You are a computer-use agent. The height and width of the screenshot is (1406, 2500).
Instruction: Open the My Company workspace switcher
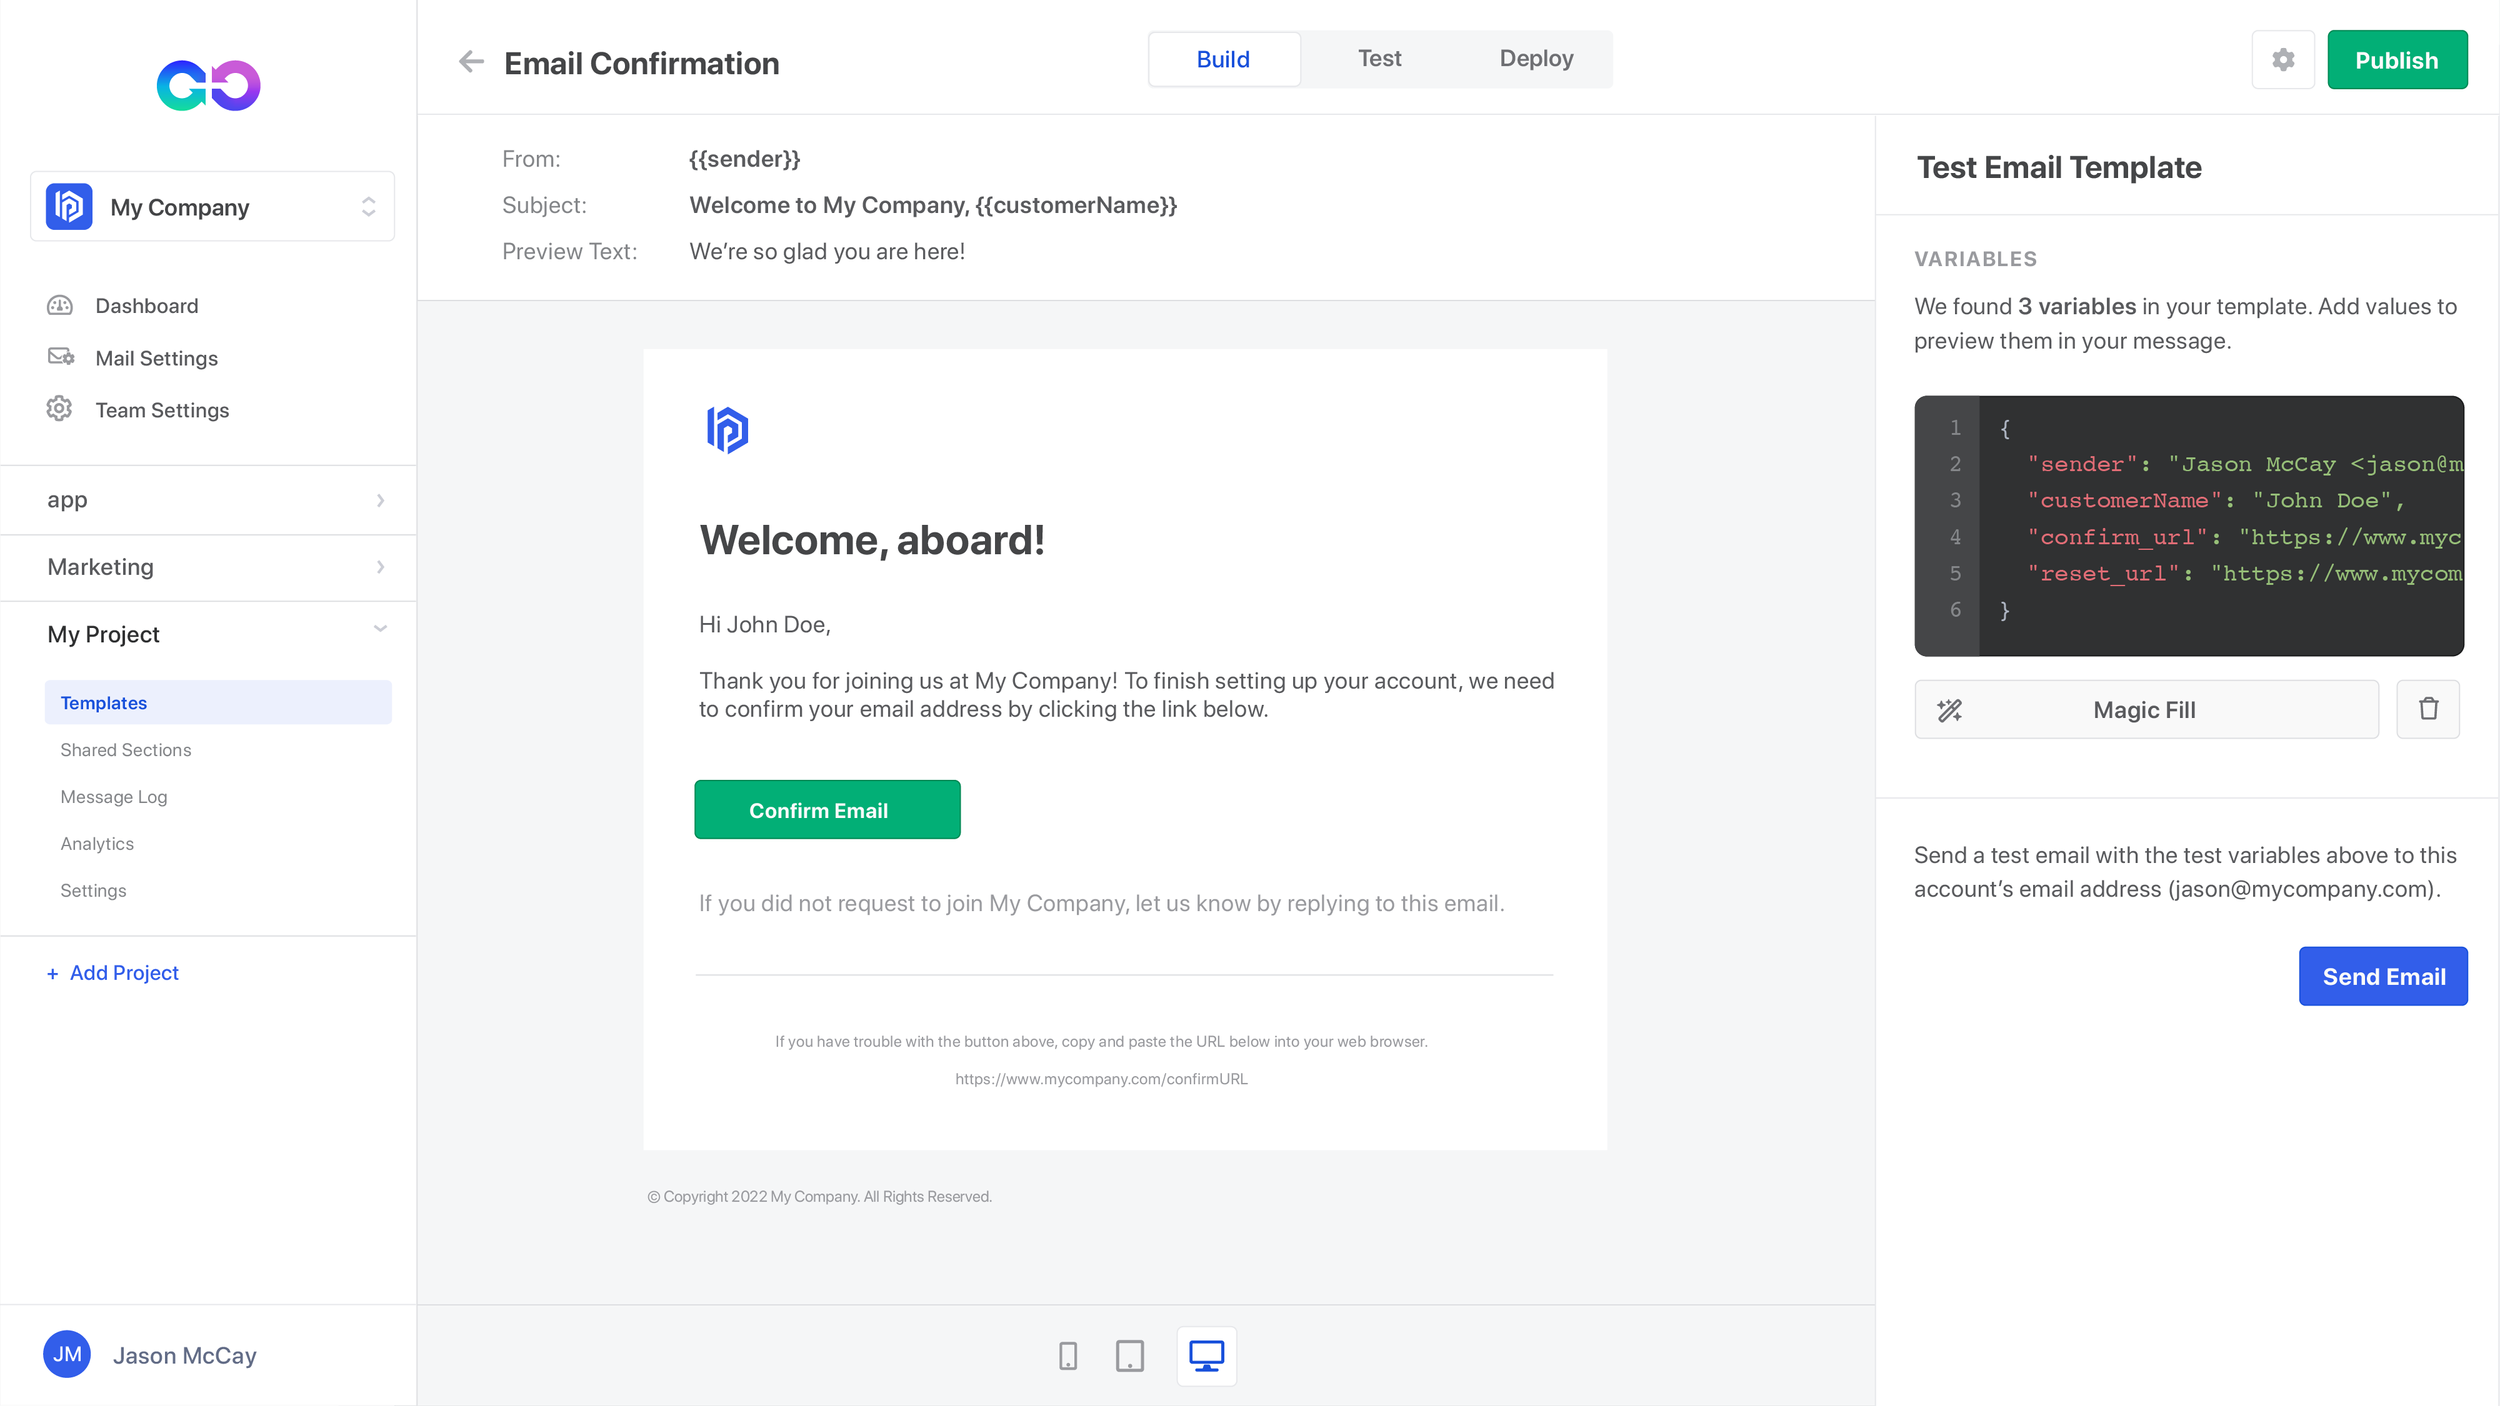pyautogui.click(x=212, y=206)
